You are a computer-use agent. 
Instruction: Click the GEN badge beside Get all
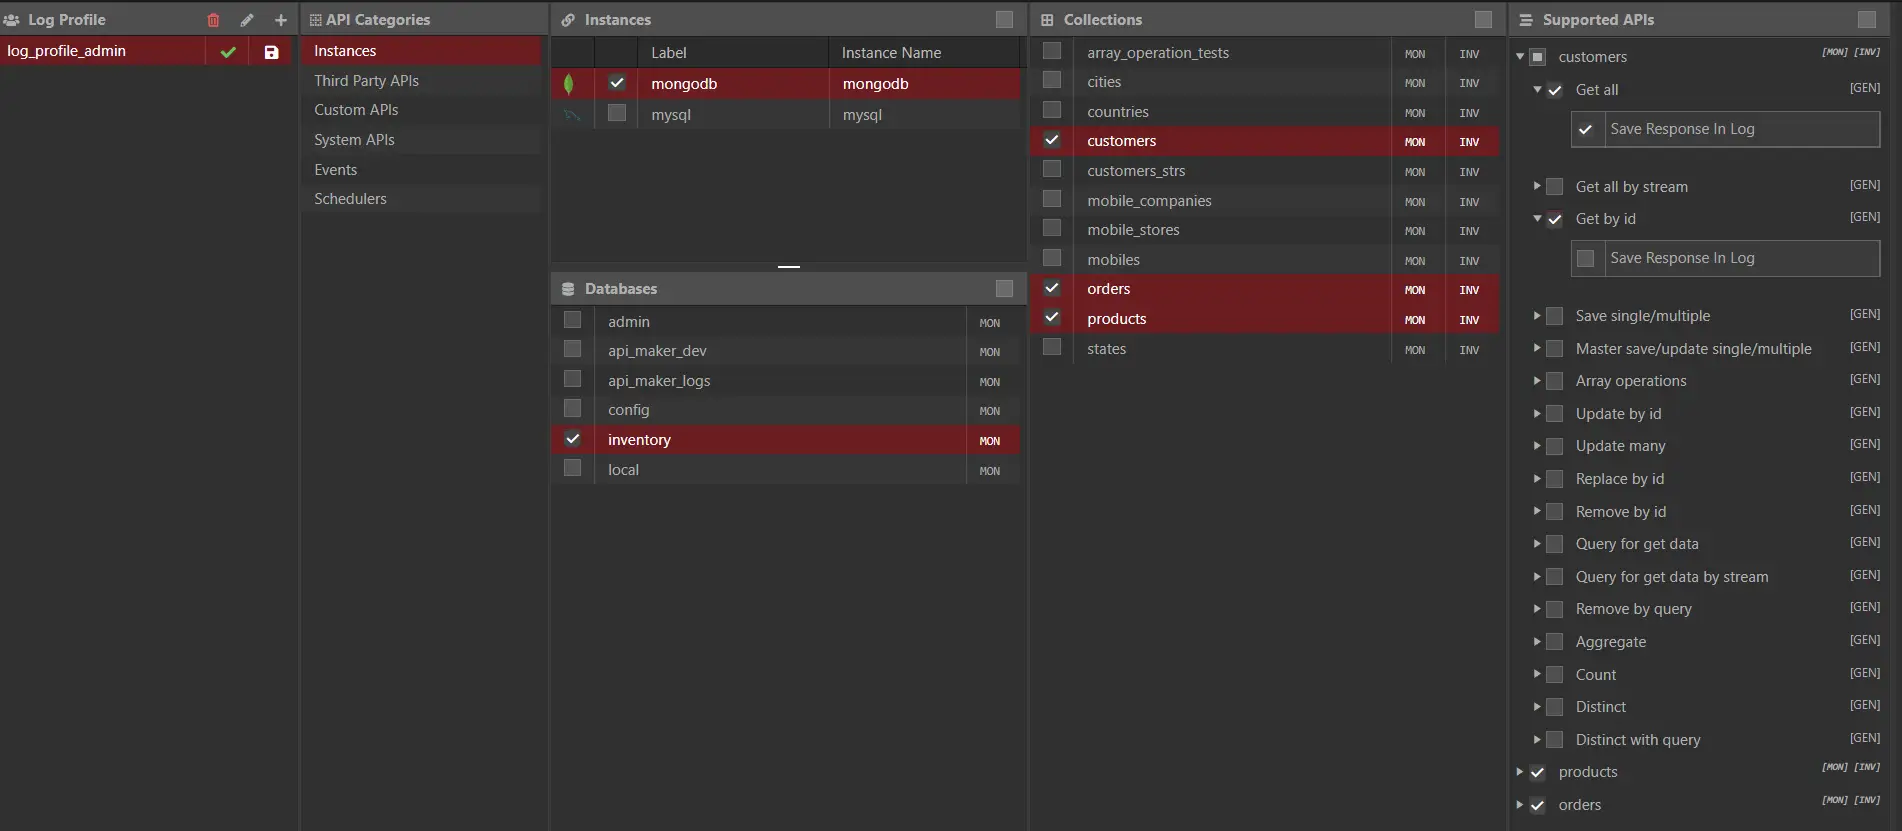pos(1865,88)
